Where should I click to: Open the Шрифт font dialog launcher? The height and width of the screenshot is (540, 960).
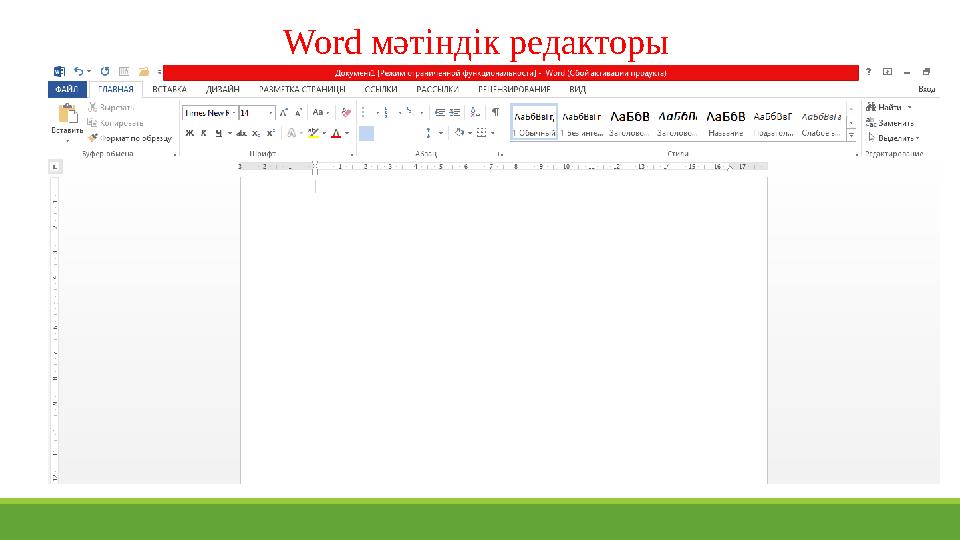(x=352, y=155)
